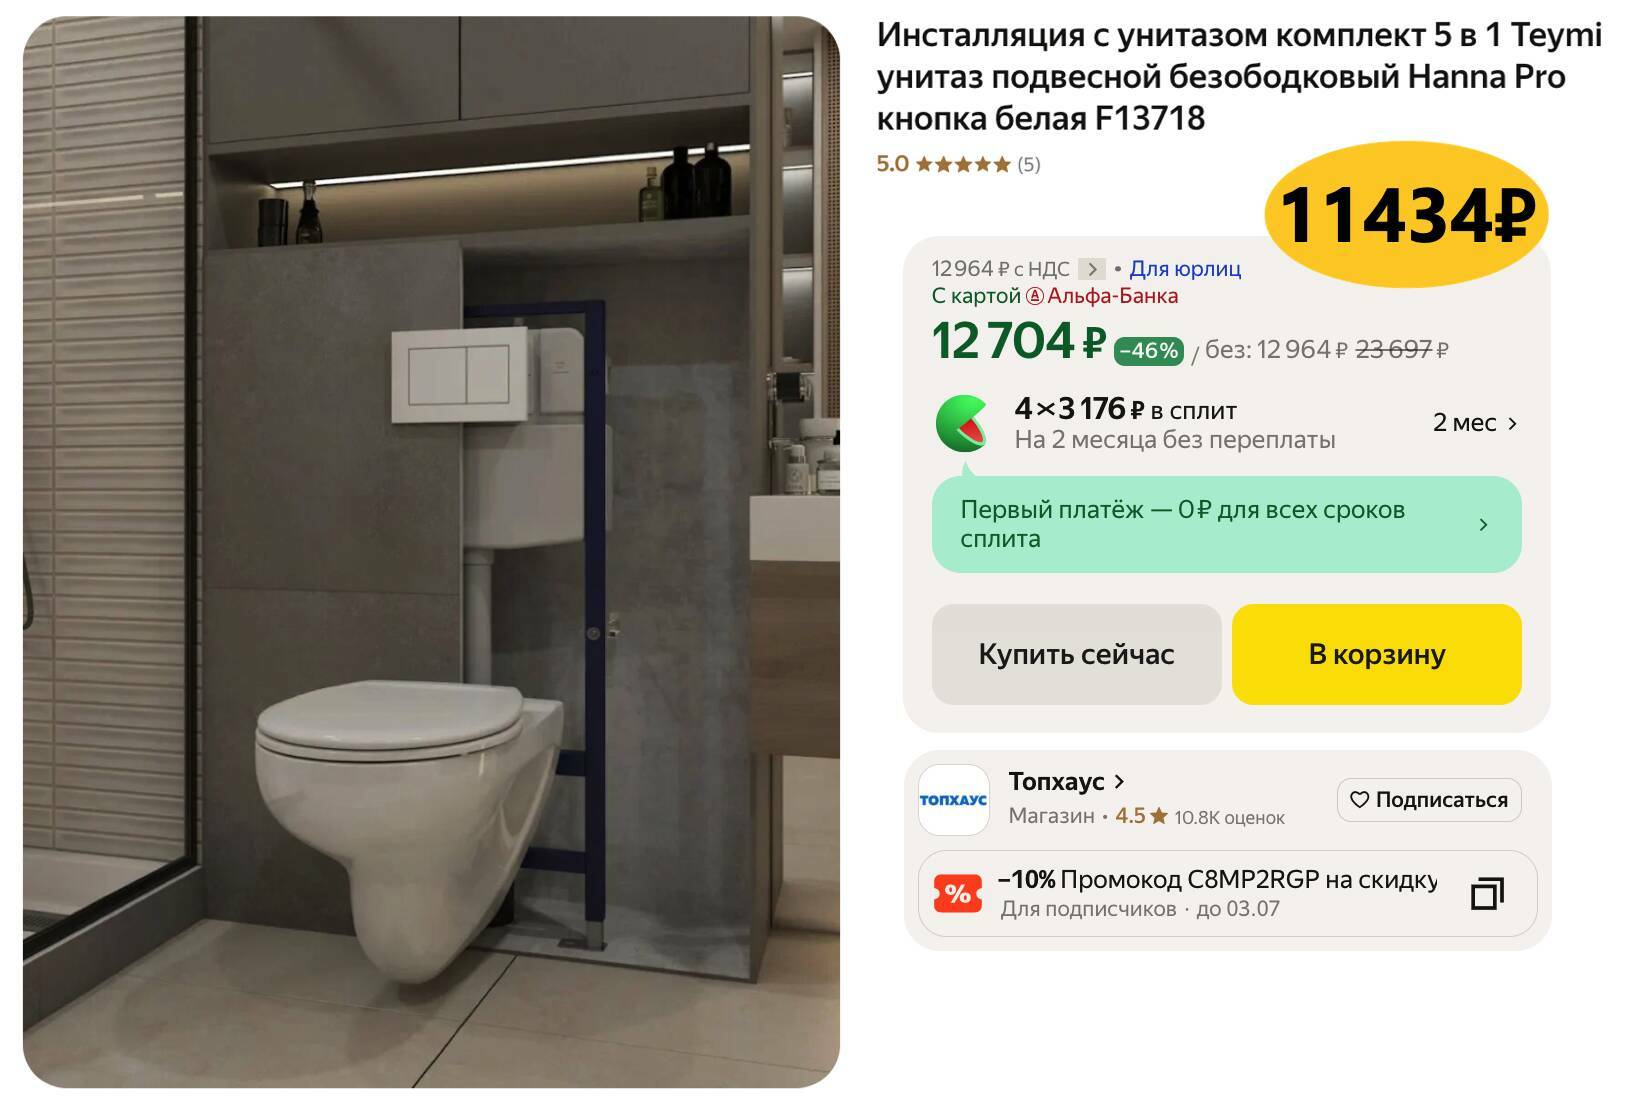Expand the НДС price arrow
Screen dimensions: 1626x1096
point(1092,269)
